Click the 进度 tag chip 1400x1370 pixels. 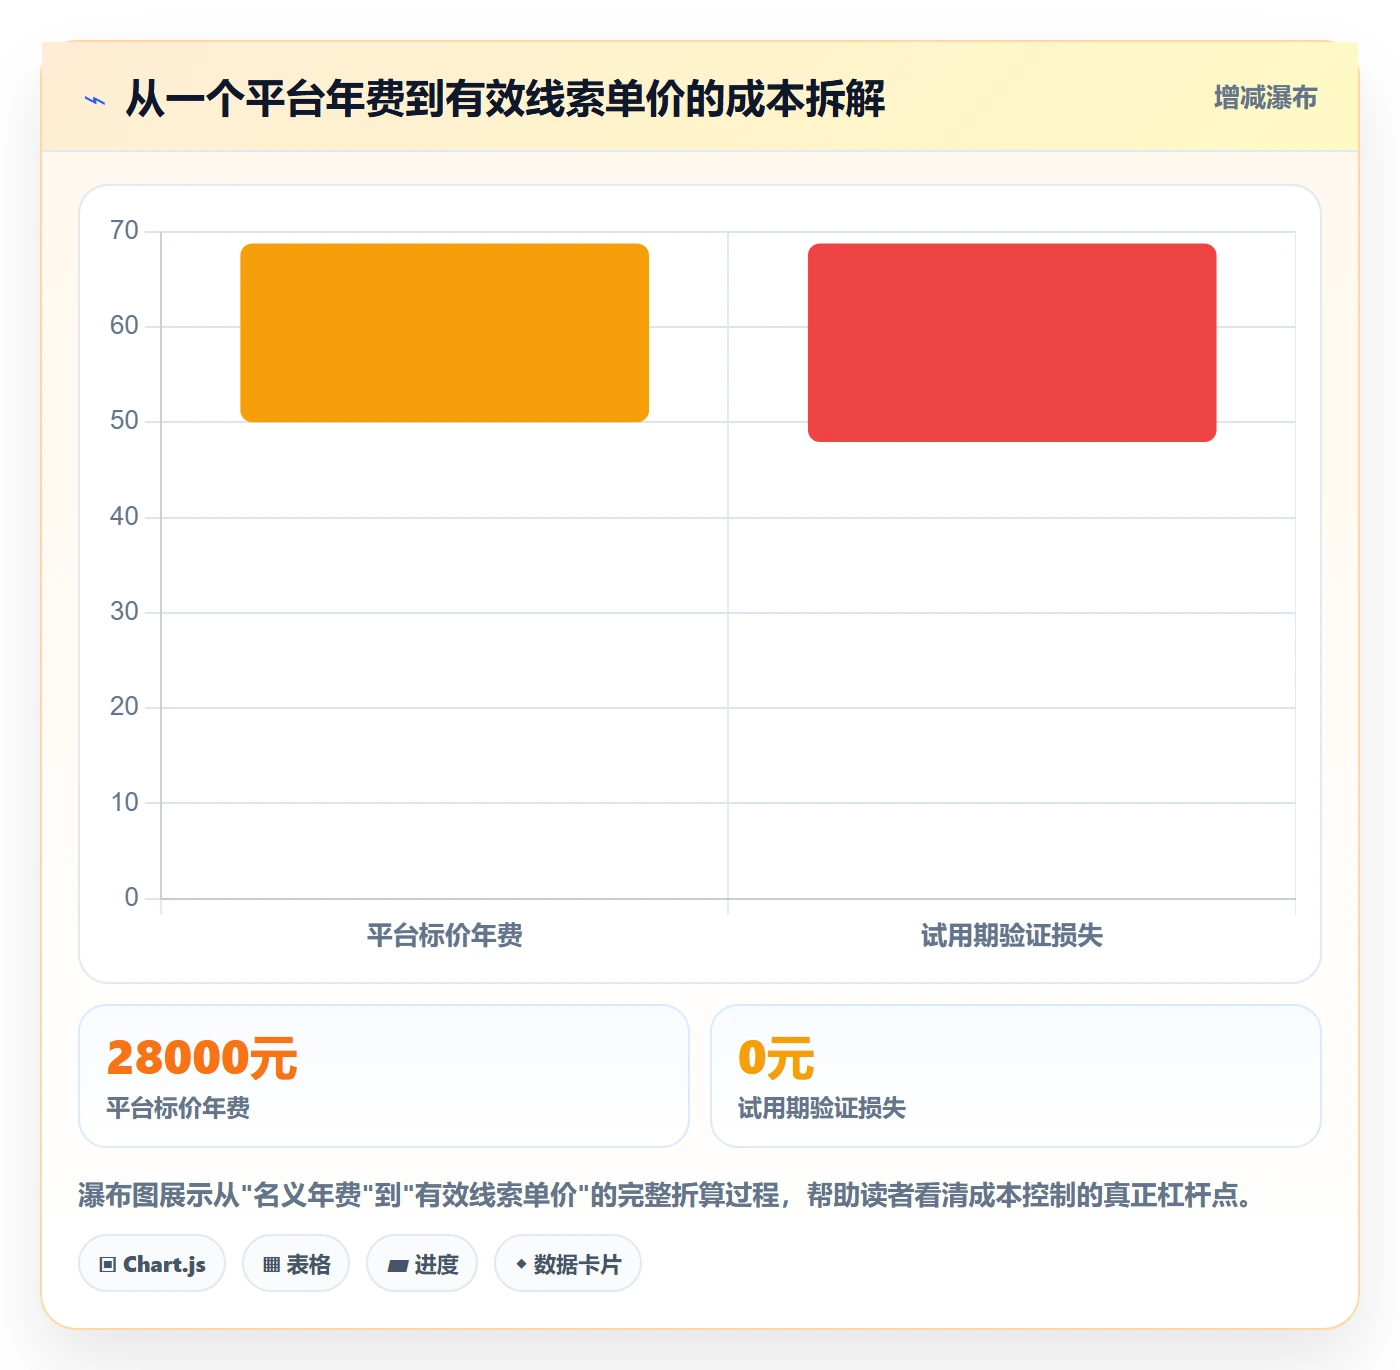(422, 1264)
